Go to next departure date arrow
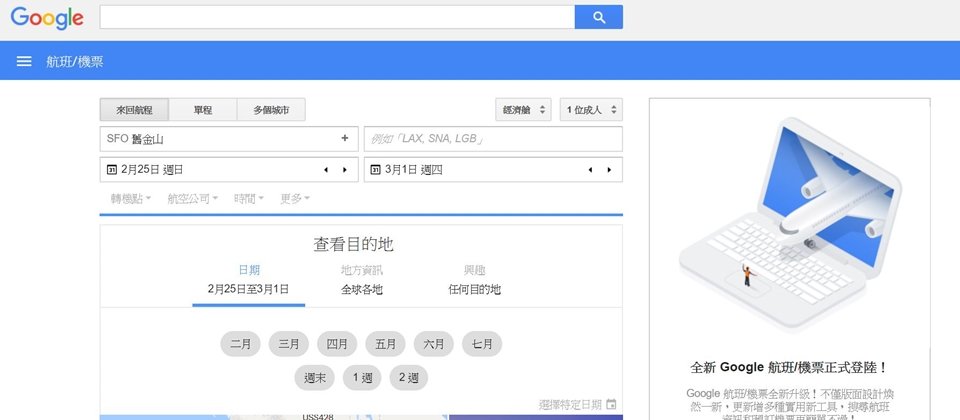This screenshot has height=420, width=960. (x=345, y=170)
